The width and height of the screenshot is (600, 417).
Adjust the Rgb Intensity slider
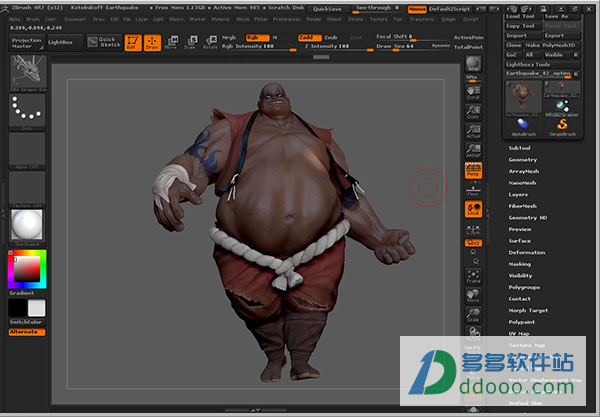(x=259, y=47)
